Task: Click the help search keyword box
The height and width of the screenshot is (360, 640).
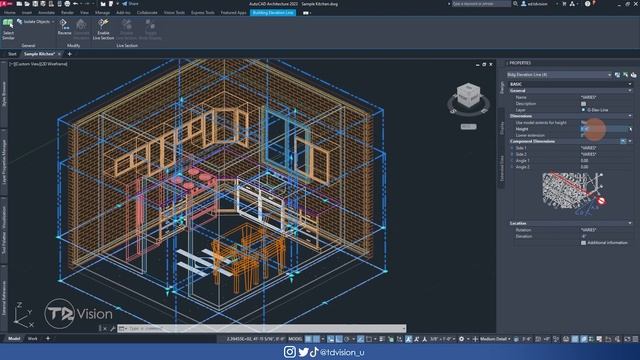Action: [x=481, y=4]
